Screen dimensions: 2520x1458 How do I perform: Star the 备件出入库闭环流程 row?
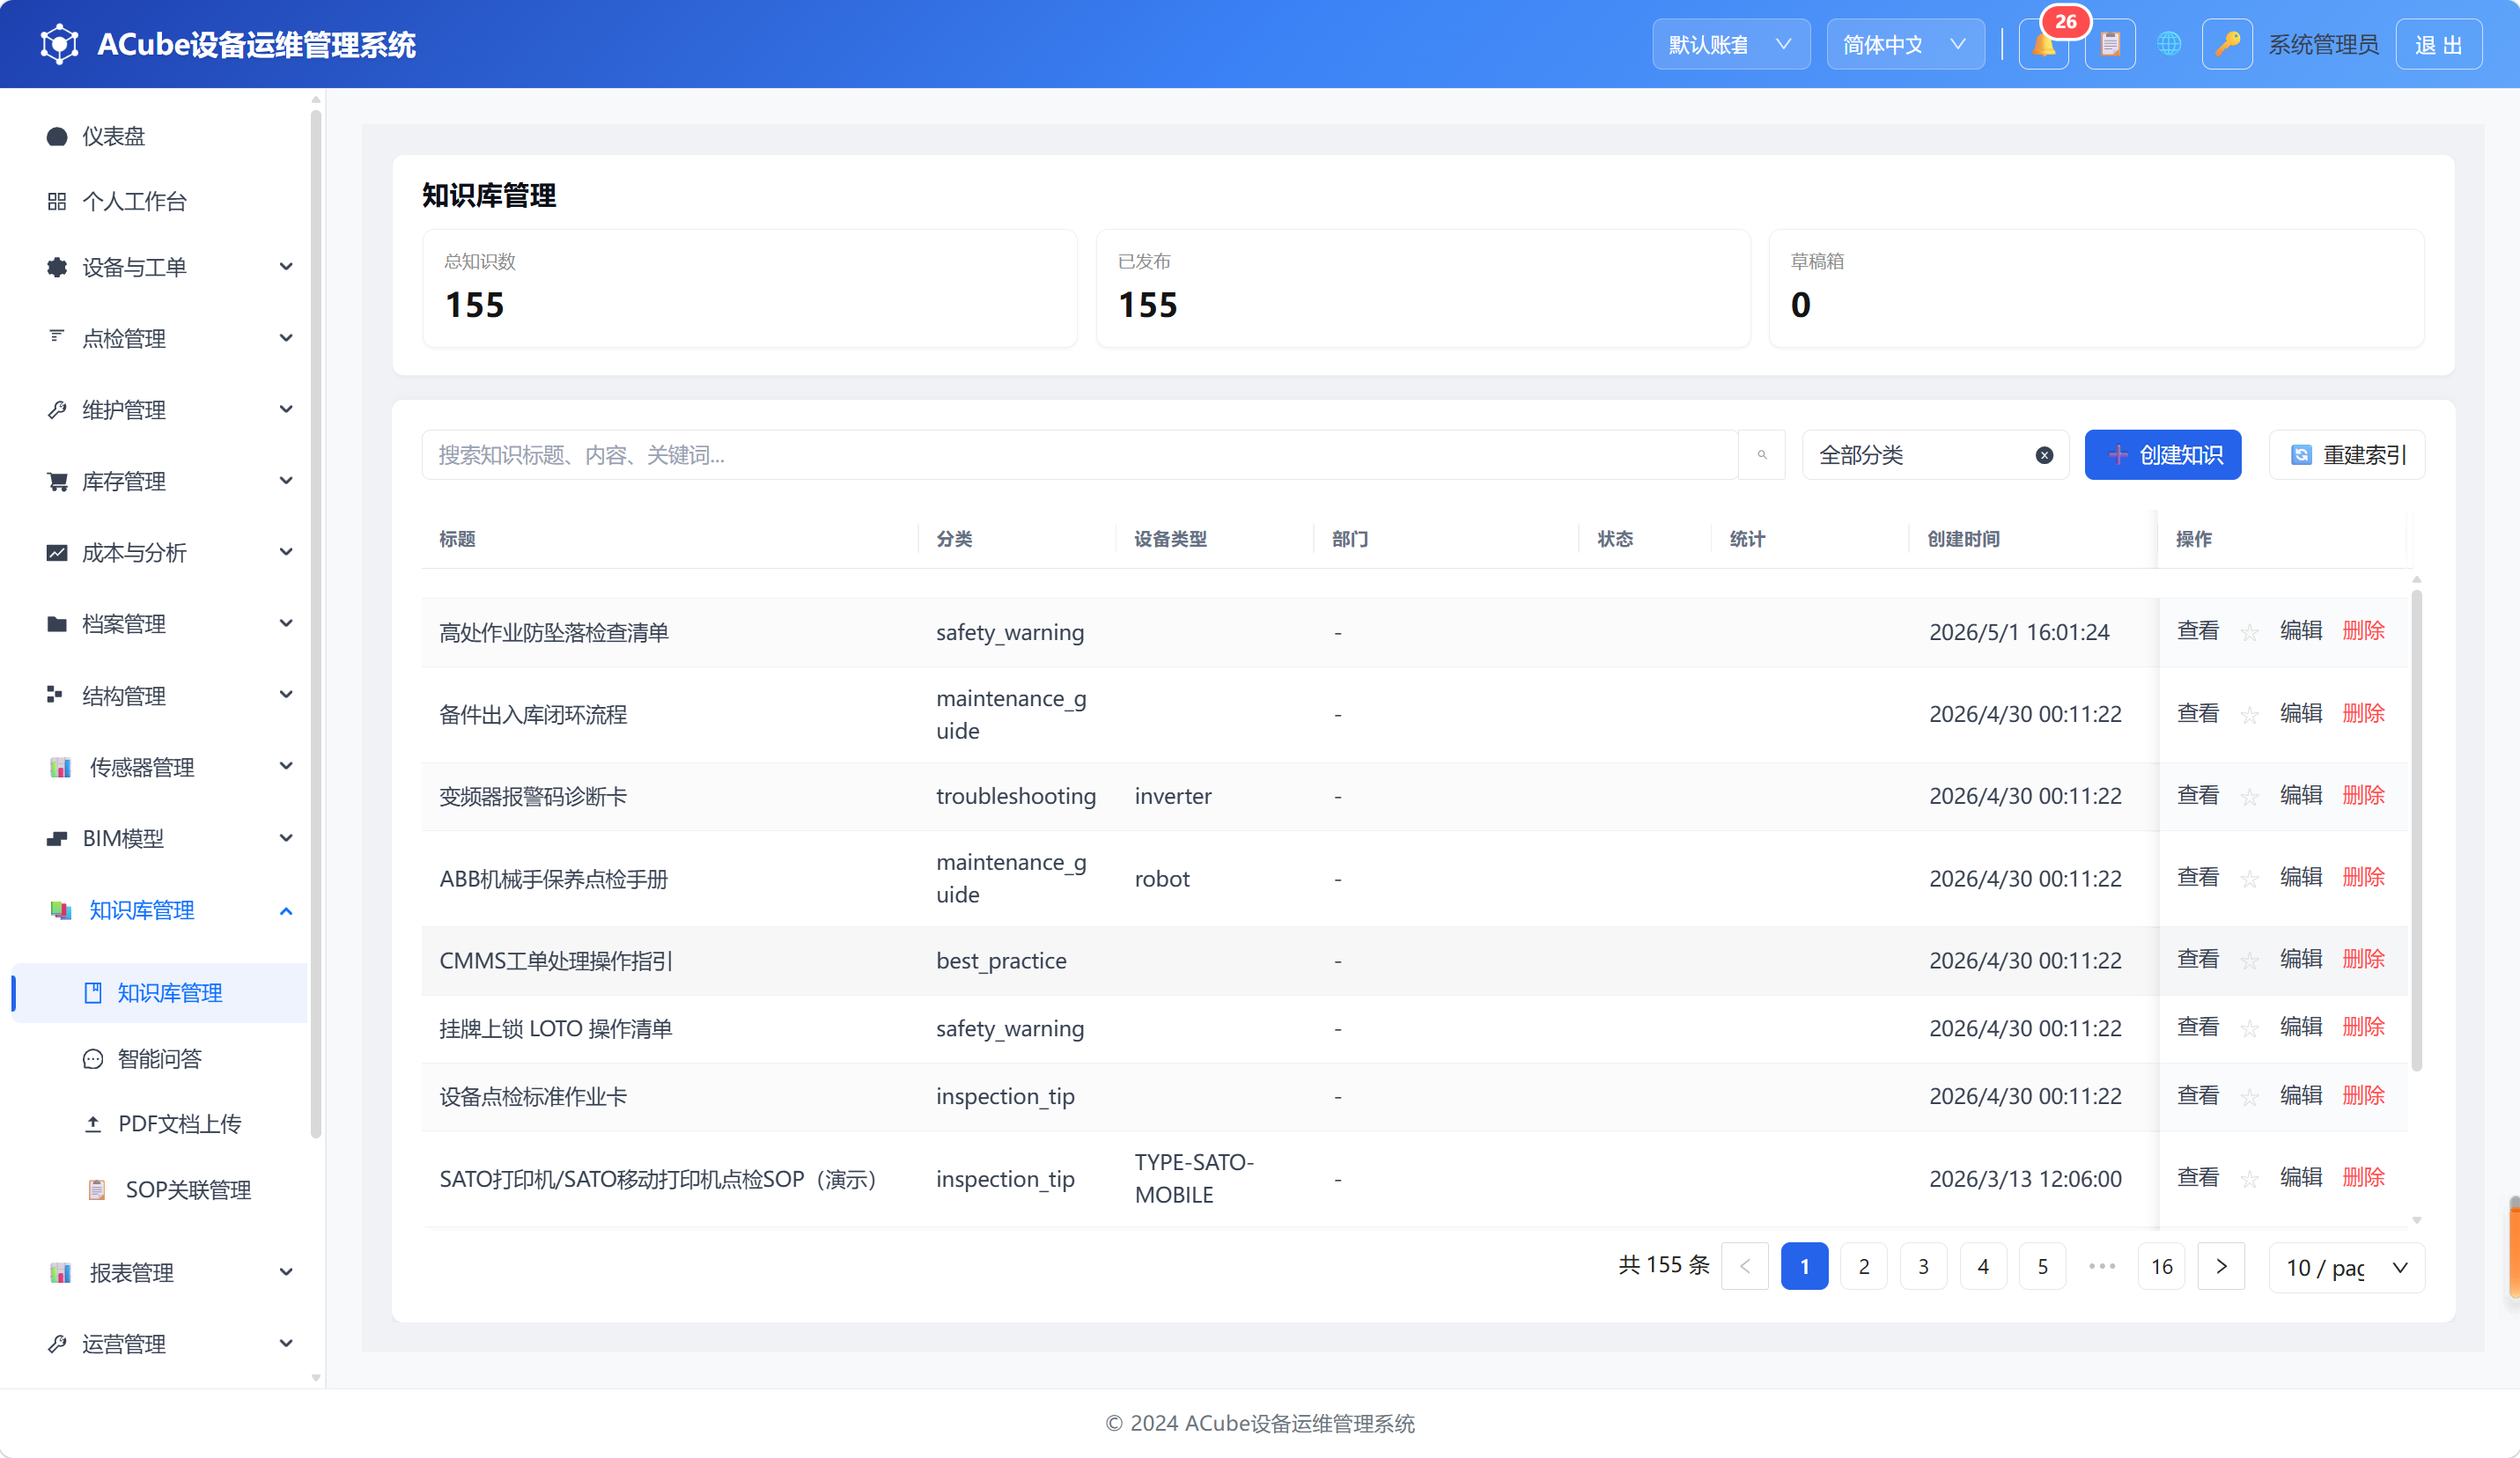pyautogui.click(x=2249, y=715)
